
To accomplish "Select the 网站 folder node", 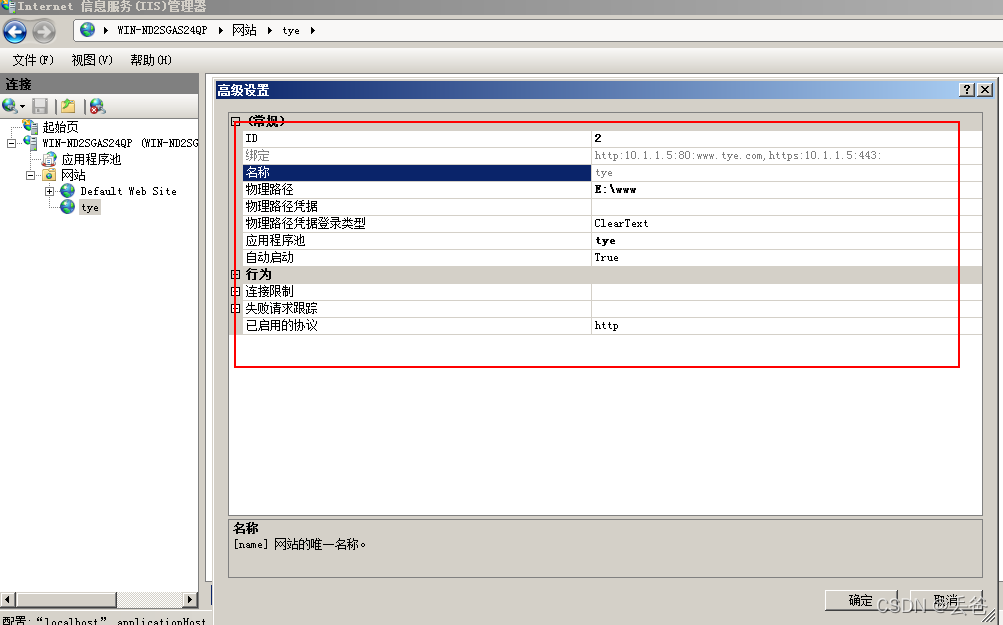I will [74, 175].
